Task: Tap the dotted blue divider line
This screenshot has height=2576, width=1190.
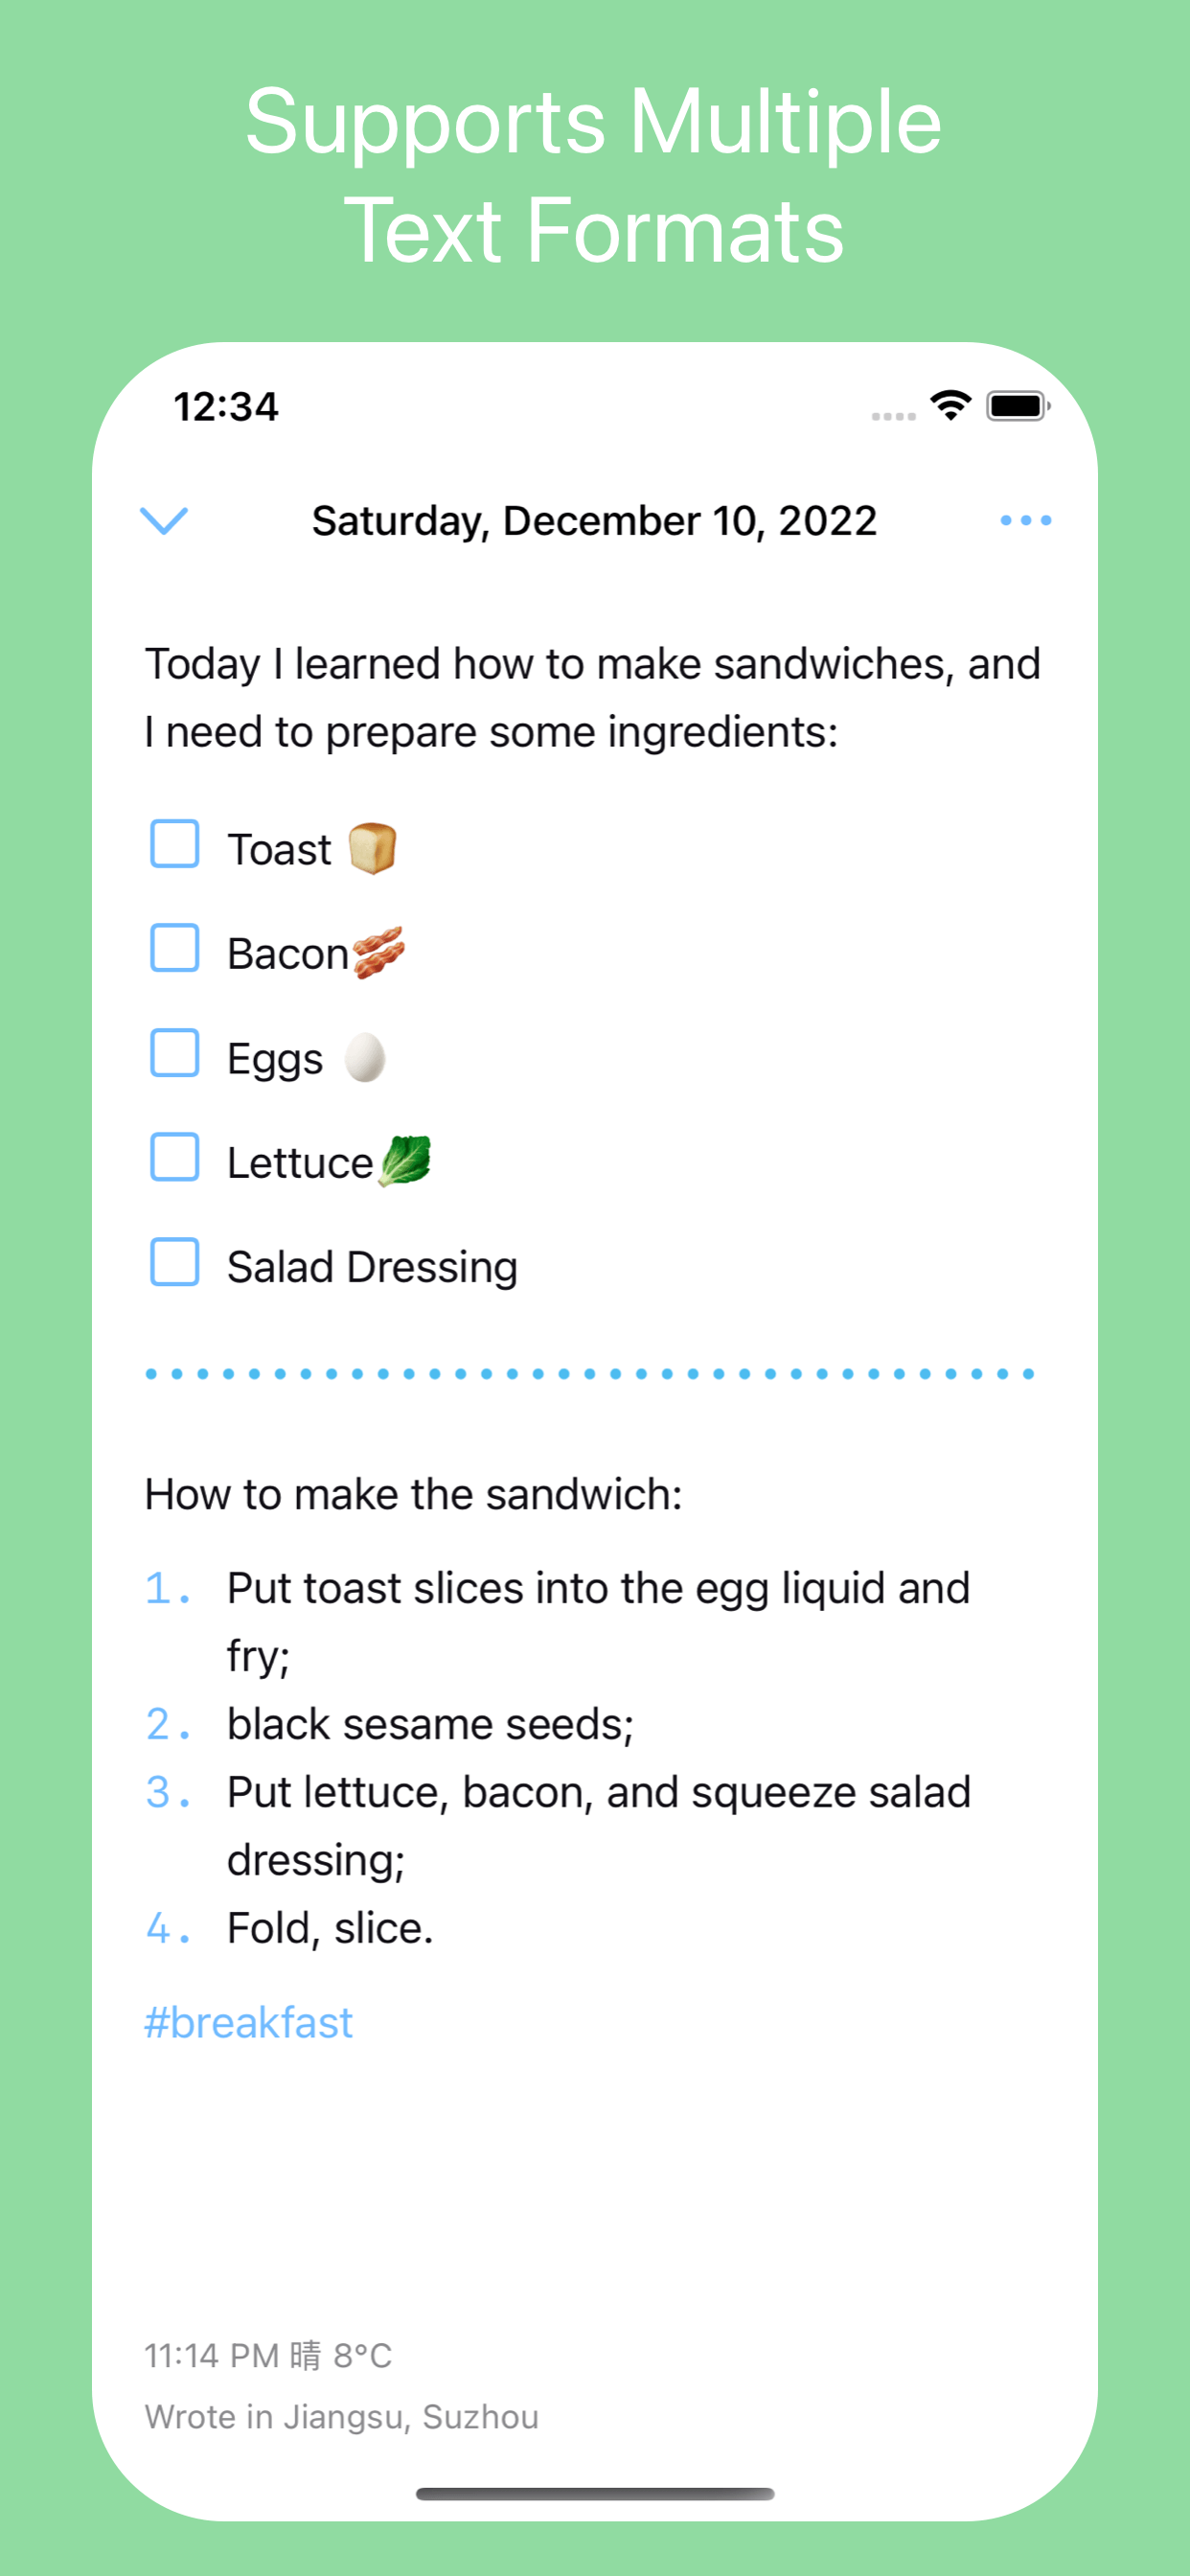Action: (x=590, y=1374)
